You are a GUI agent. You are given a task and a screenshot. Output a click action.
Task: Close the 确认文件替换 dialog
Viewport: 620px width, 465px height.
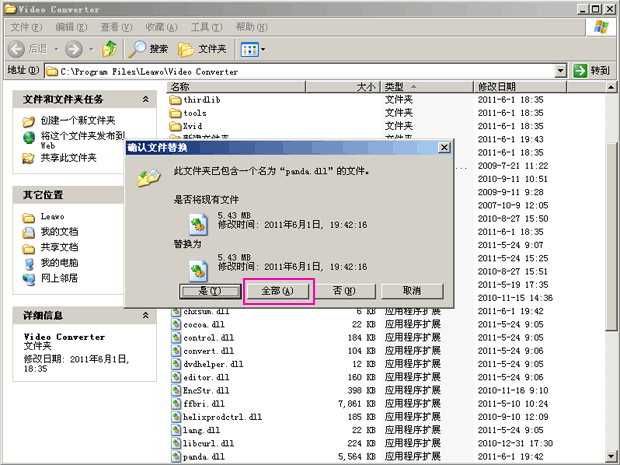(x=444, y=147)
